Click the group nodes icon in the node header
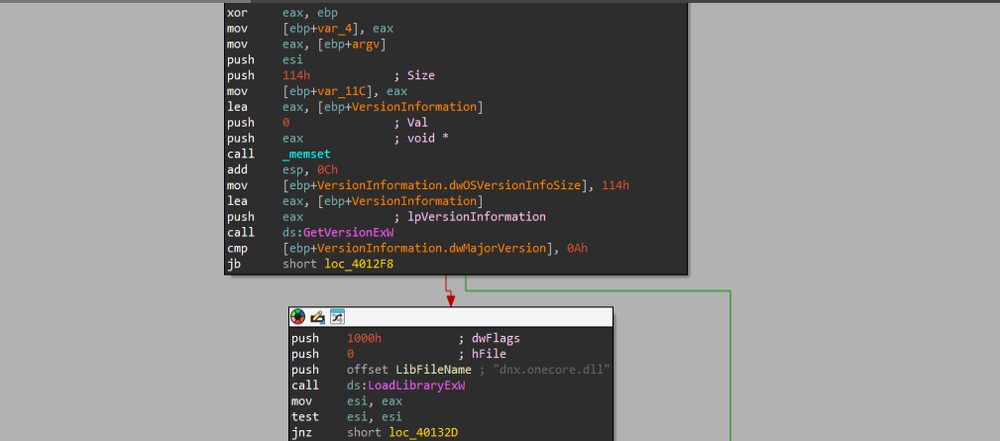 coord(337,316)
